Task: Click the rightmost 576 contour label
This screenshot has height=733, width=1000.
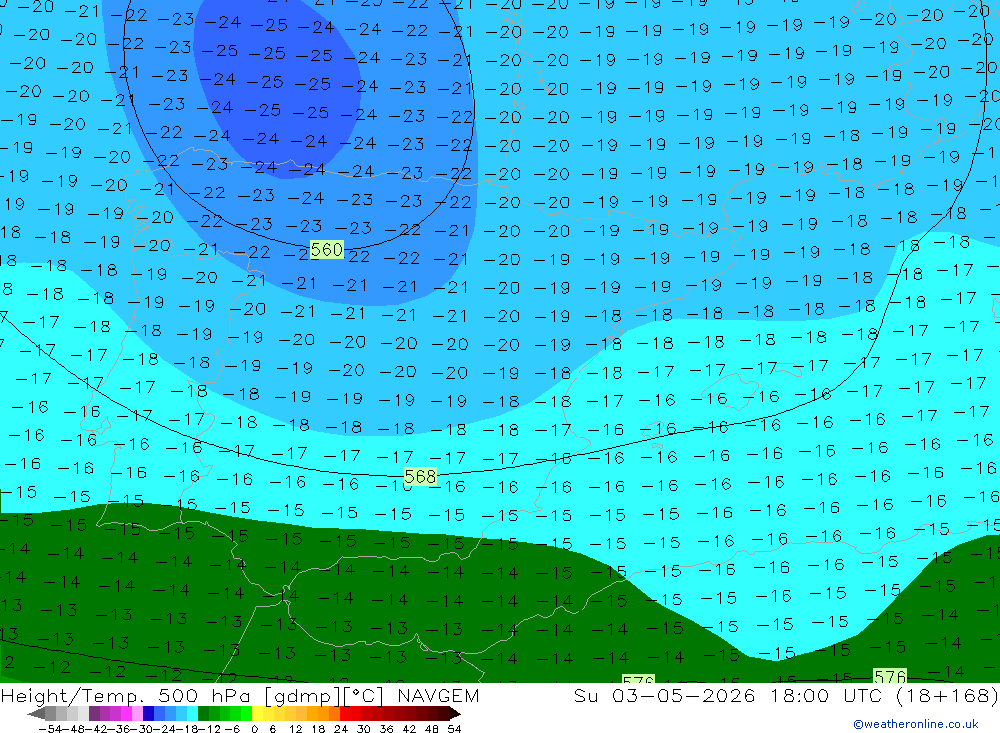Action: (890, 676)
